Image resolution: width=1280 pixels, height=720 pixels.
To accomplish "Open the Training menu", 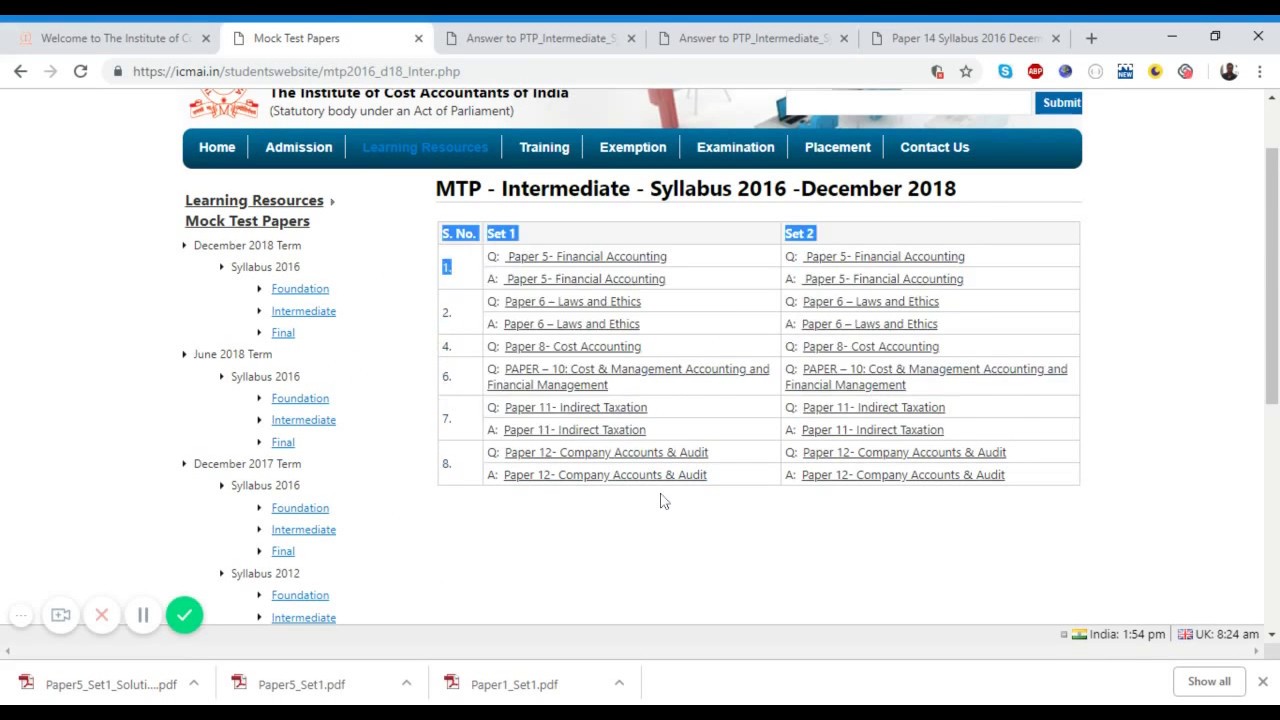I will tap(544, 147).
